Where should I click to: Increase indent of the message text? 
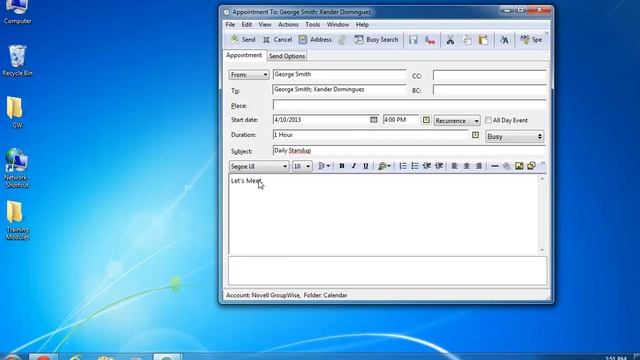(439, 166)
